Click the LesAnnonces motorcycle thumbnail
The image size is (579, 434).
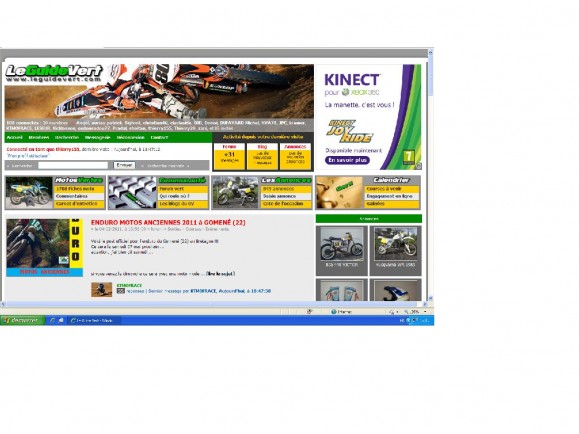pos(236,193)
